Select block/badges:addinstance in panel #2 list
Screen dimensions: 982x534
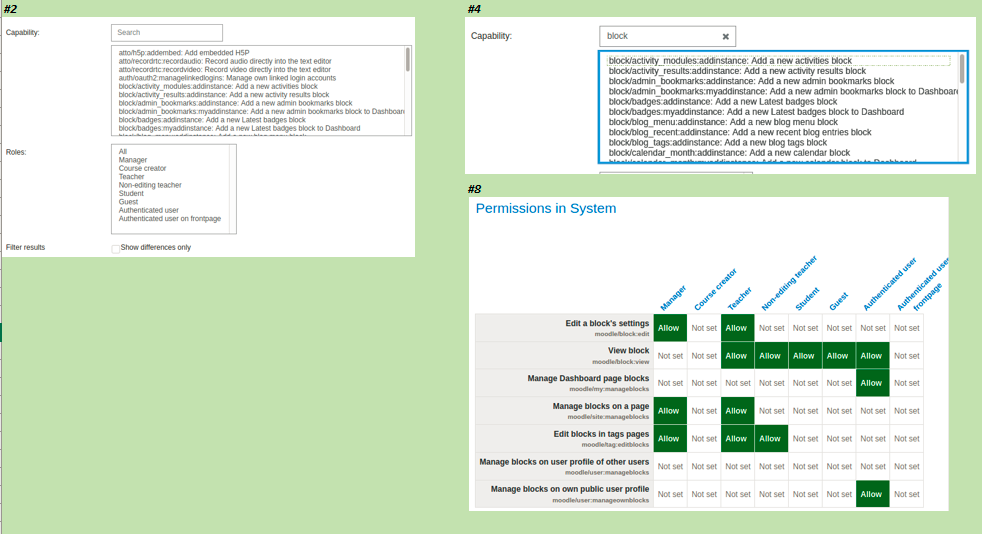point(212,120)
